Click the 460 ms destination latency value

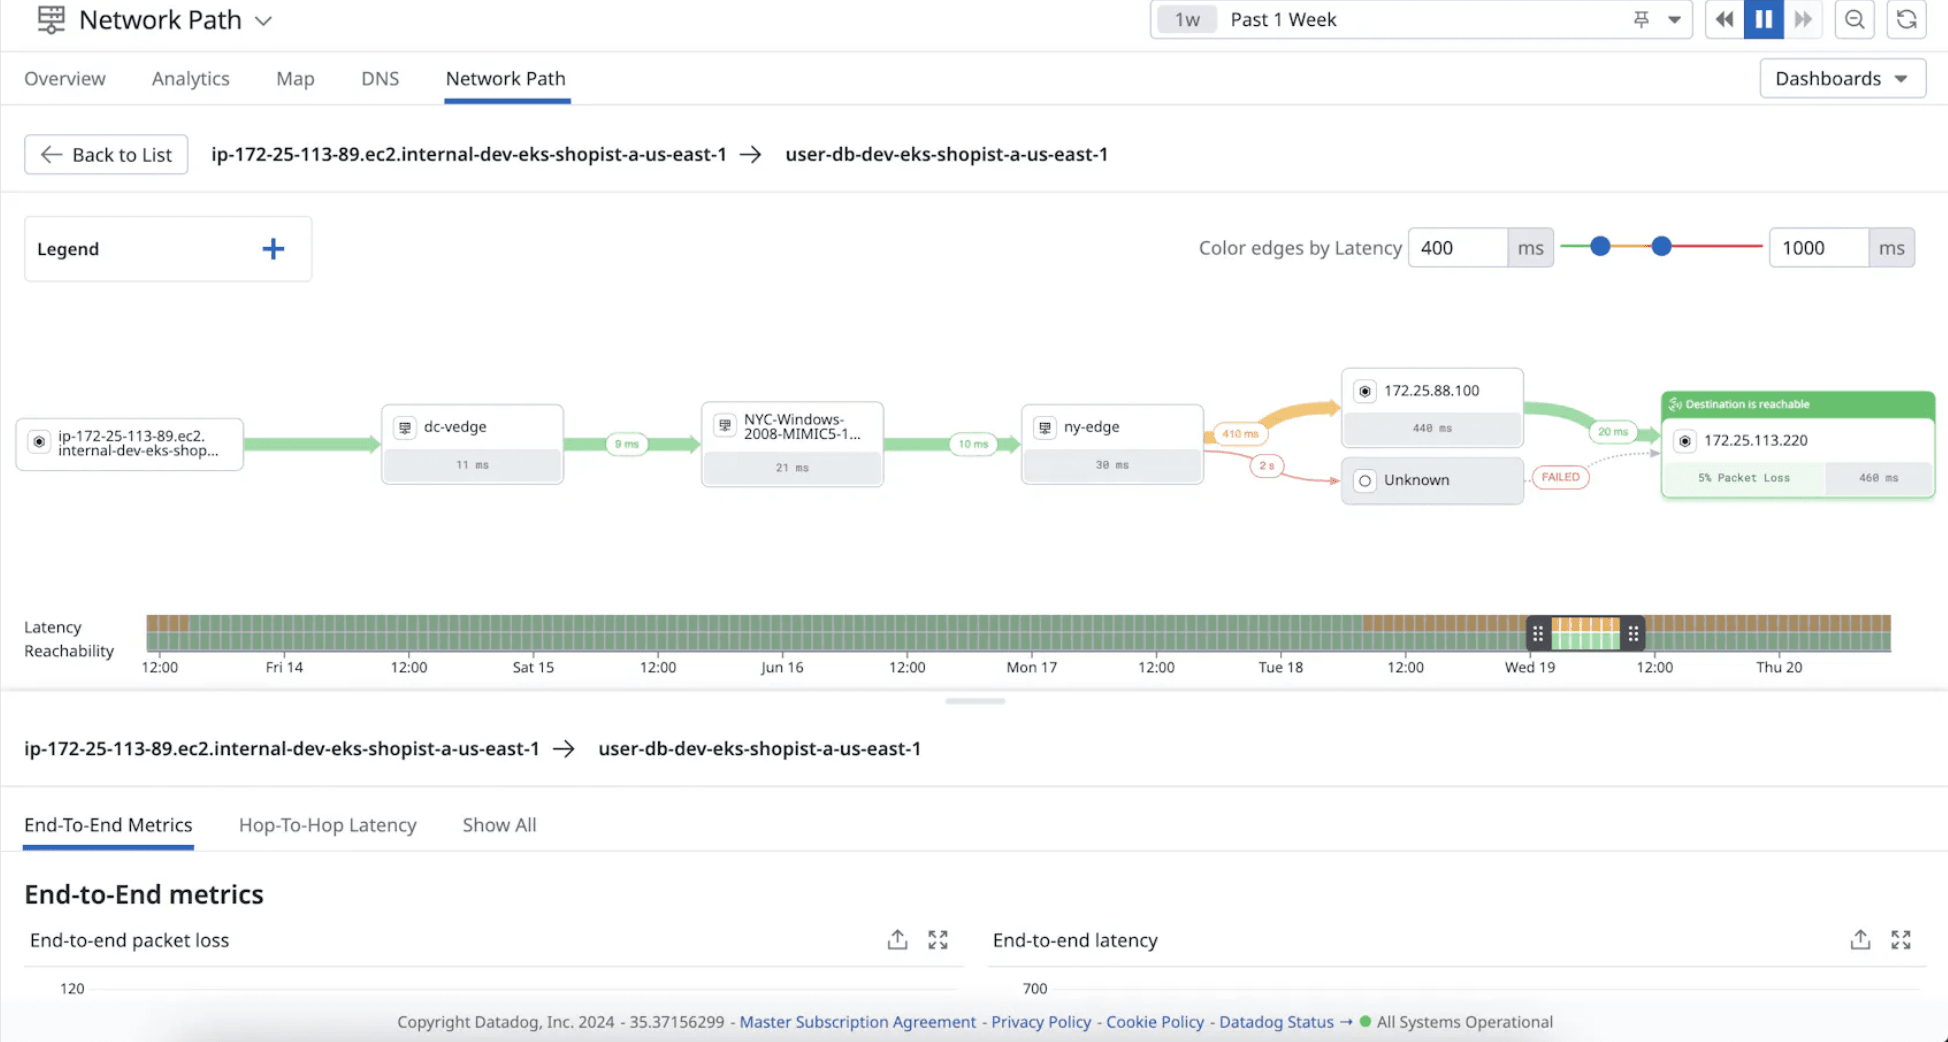coord(1878,478)
